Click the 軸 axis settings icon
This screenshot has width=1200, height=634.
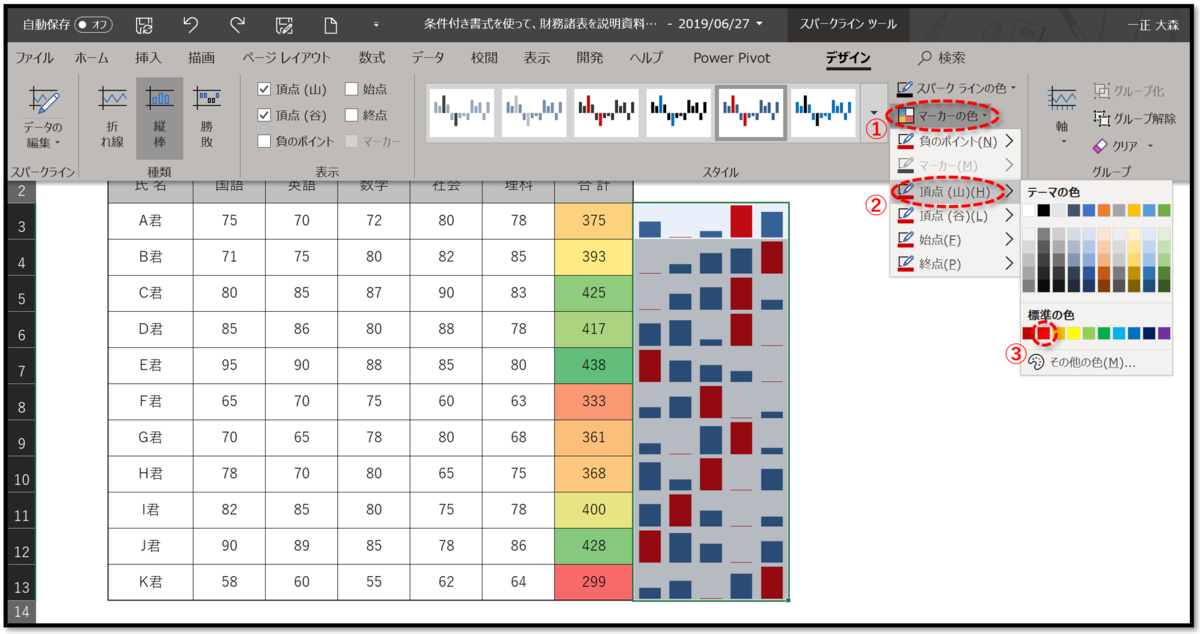pyautogui.click(x=1060, y=100)
